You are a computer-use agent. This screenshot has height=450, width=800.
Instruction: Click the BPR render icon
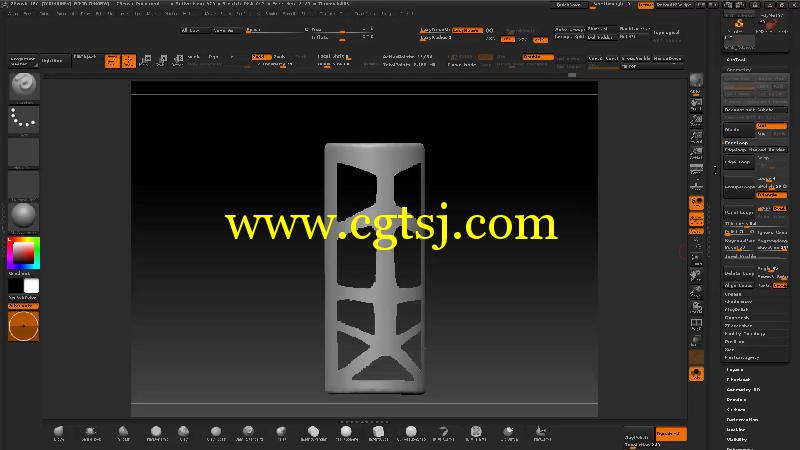[x=696, y=82]
